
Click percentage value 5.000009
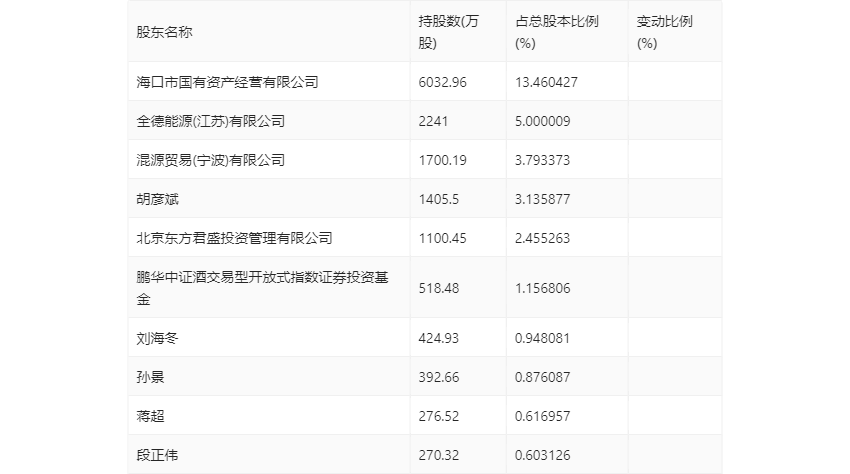coord(543,121)
